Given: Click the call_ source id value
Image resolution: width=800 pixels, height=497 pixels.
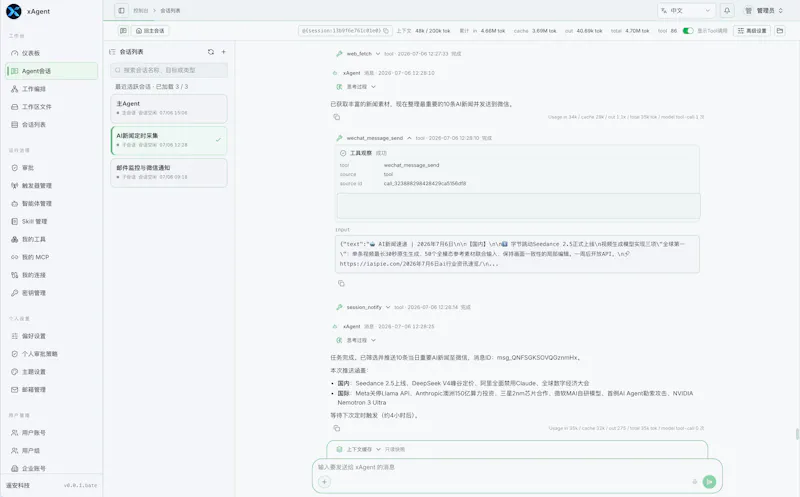Looking at the screenshot, I should point(424,184).
